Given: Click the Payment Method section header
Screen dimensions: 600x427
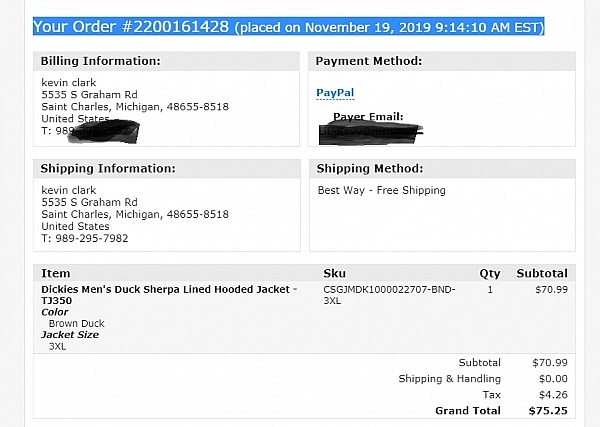Looking at the screenshot, I should click(x=368, y=61).
